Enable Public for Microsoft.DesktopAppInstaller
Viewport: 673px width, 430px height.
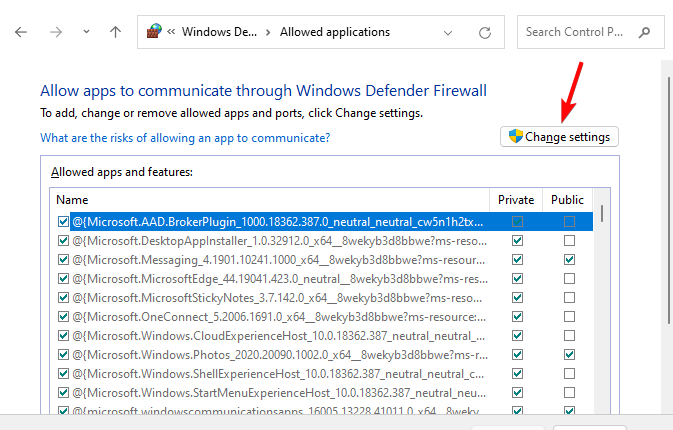pyautogui.click(x=568, y=241)
